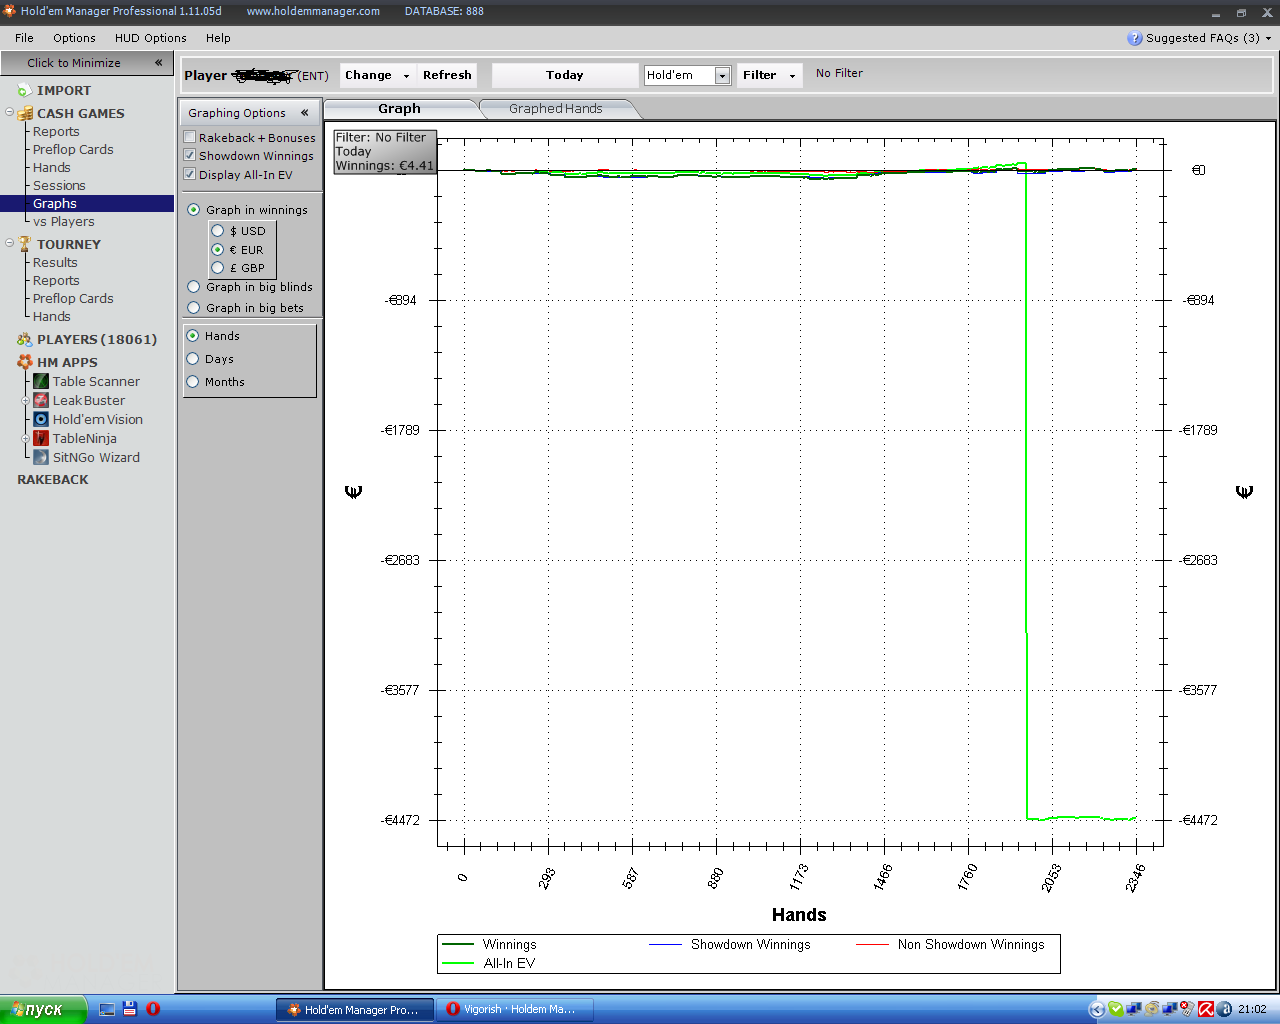1280x1024 pixels.
Task: Open the HUD Options menu
Action: [x=150, y=38]
